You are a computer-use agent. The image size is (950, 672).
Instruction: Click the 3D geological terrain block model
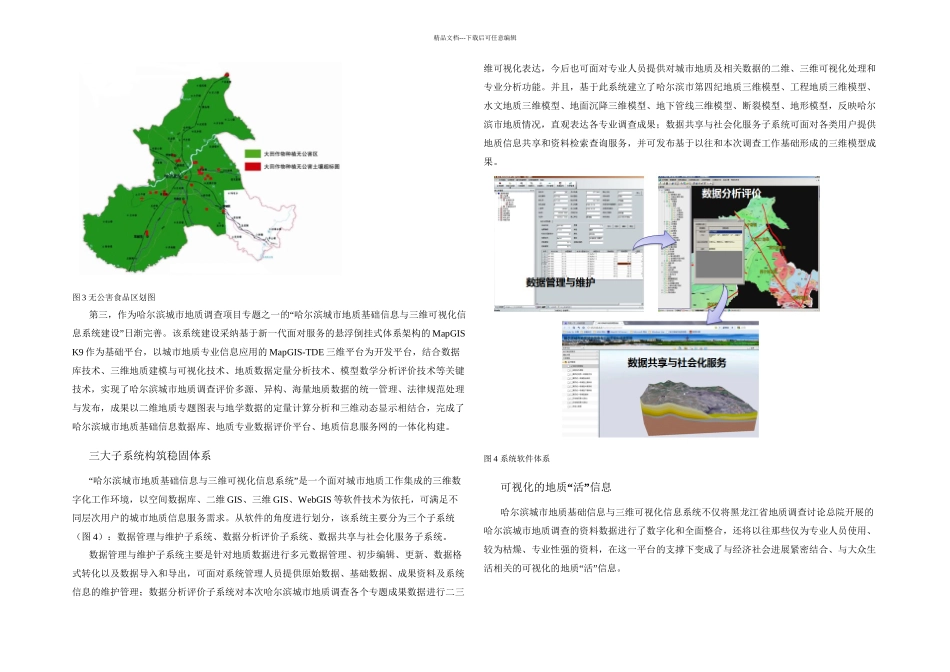tap(698, 410)
